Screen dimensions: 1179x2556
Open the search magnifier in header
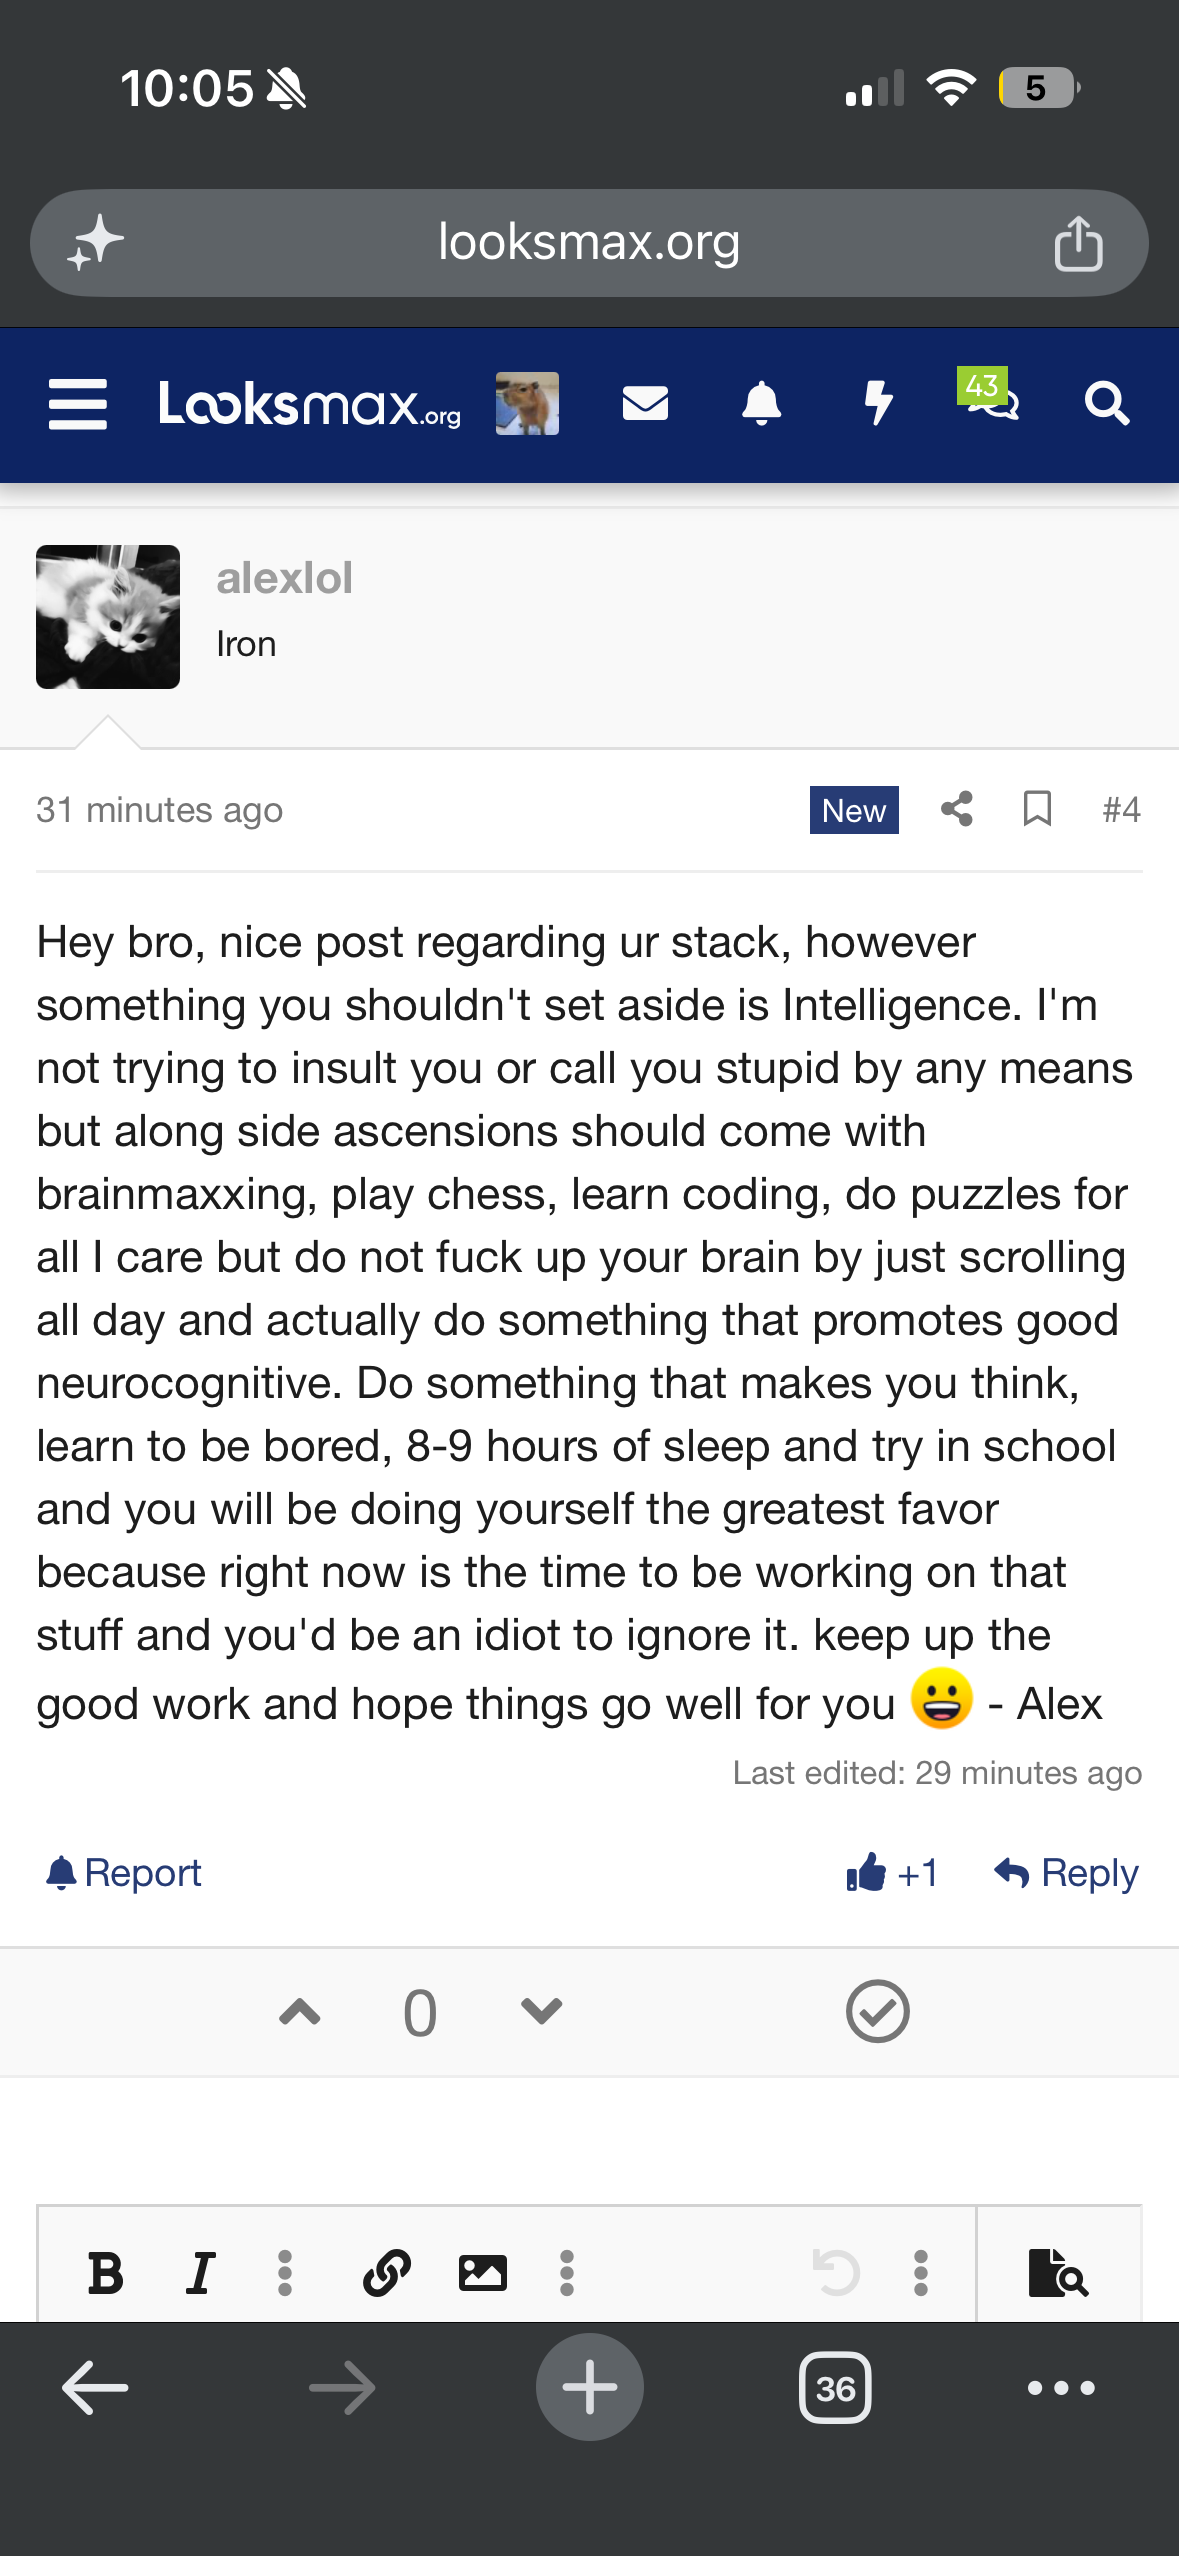[x=1107, y=404]
